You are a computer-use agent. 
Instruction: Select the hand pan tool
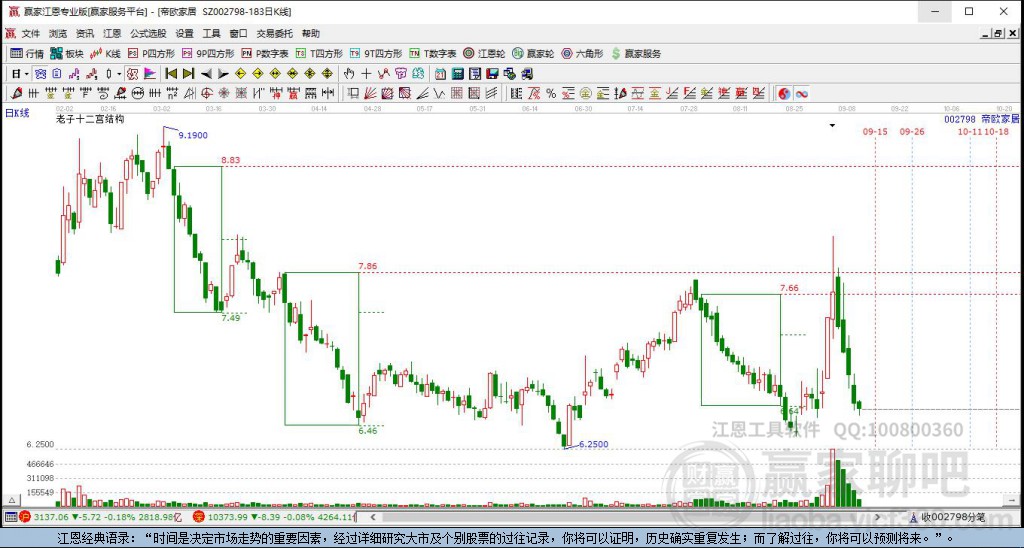click(349, 74)
